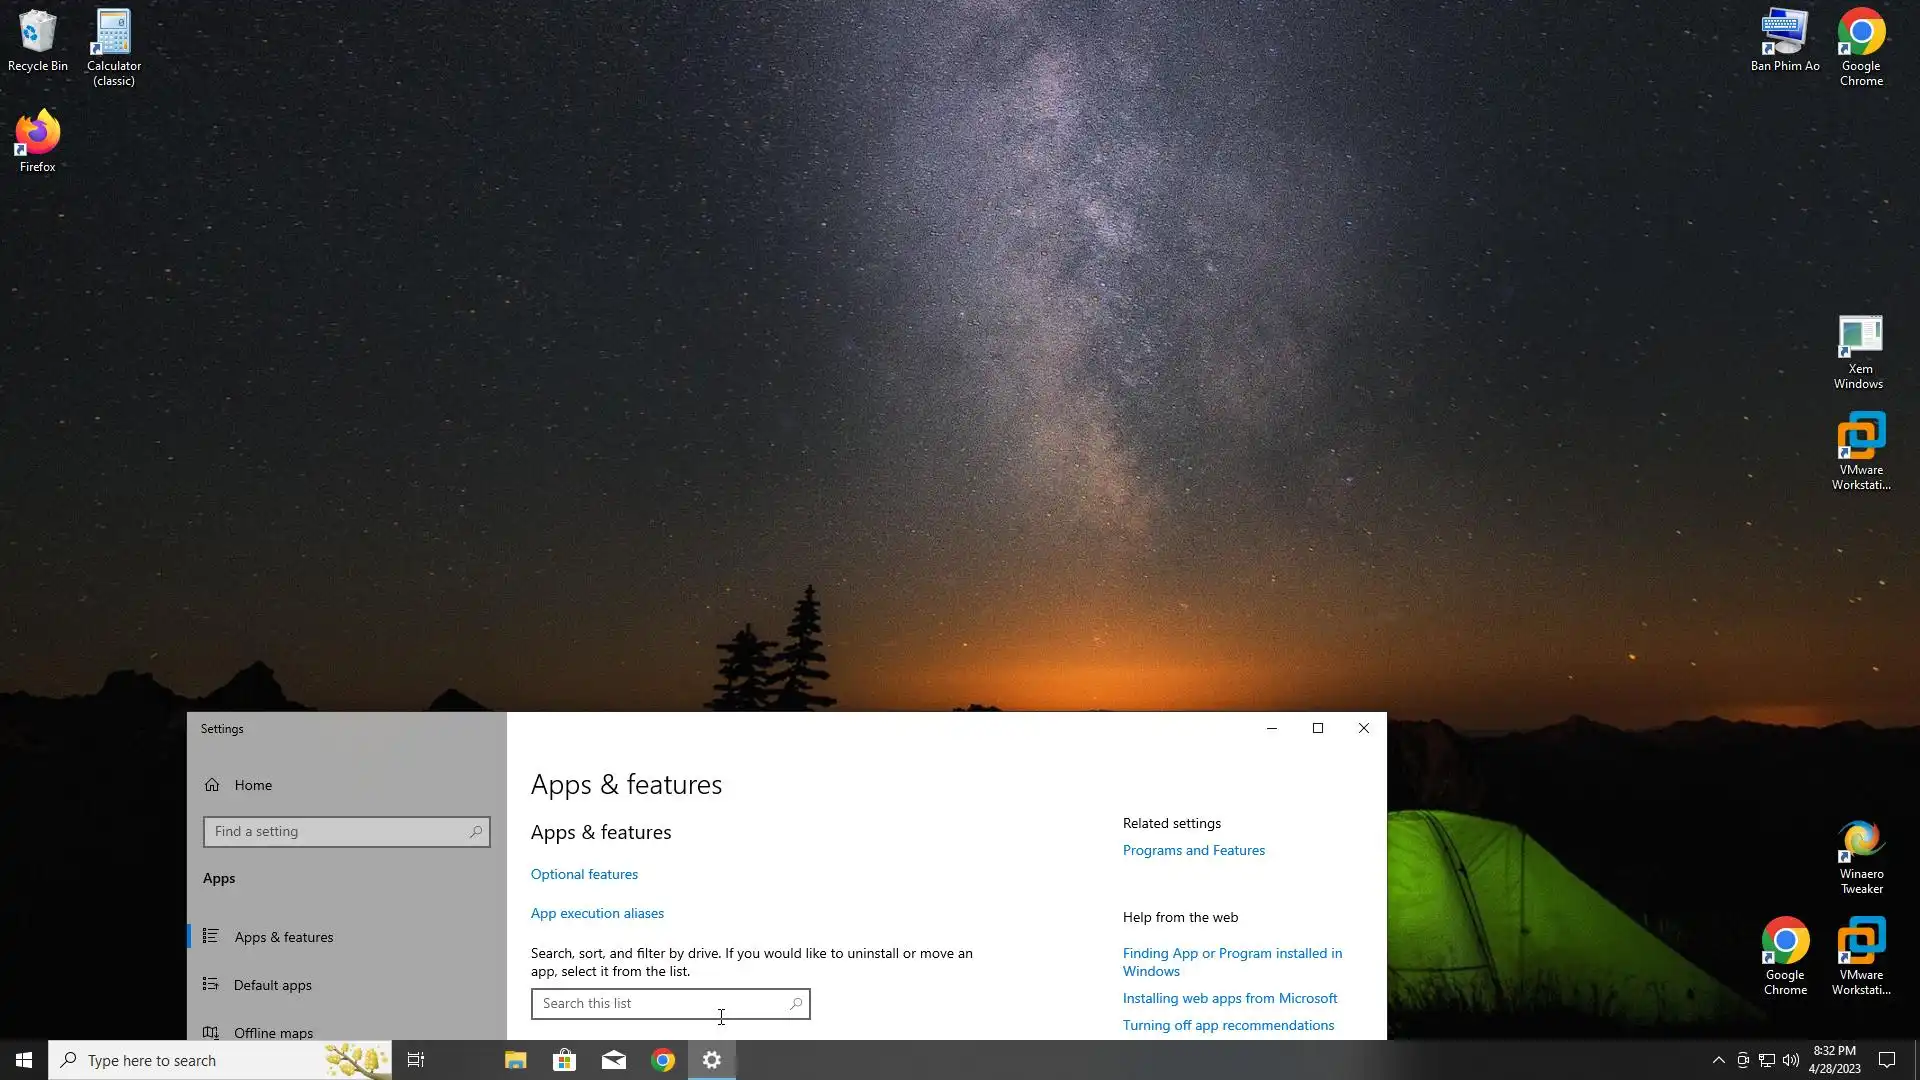Launch Winaero Tweaker from desktop
This screenshot has height=1080, width=1920.
[1861, 855]
